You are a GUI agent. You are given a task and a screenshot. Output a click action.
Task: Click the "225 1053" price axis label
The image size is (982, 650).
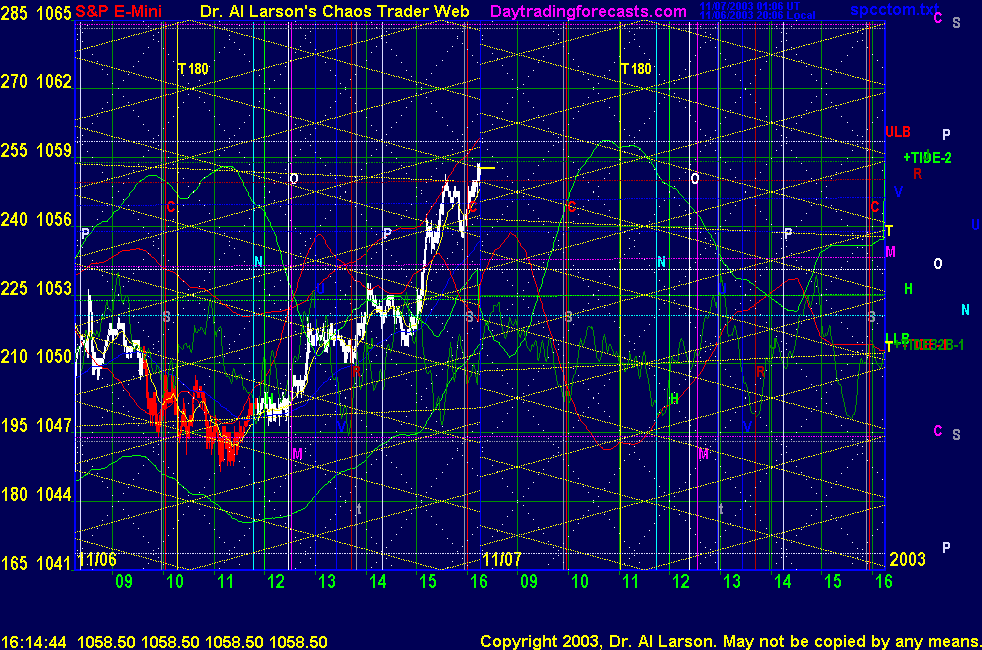point(36,288)
